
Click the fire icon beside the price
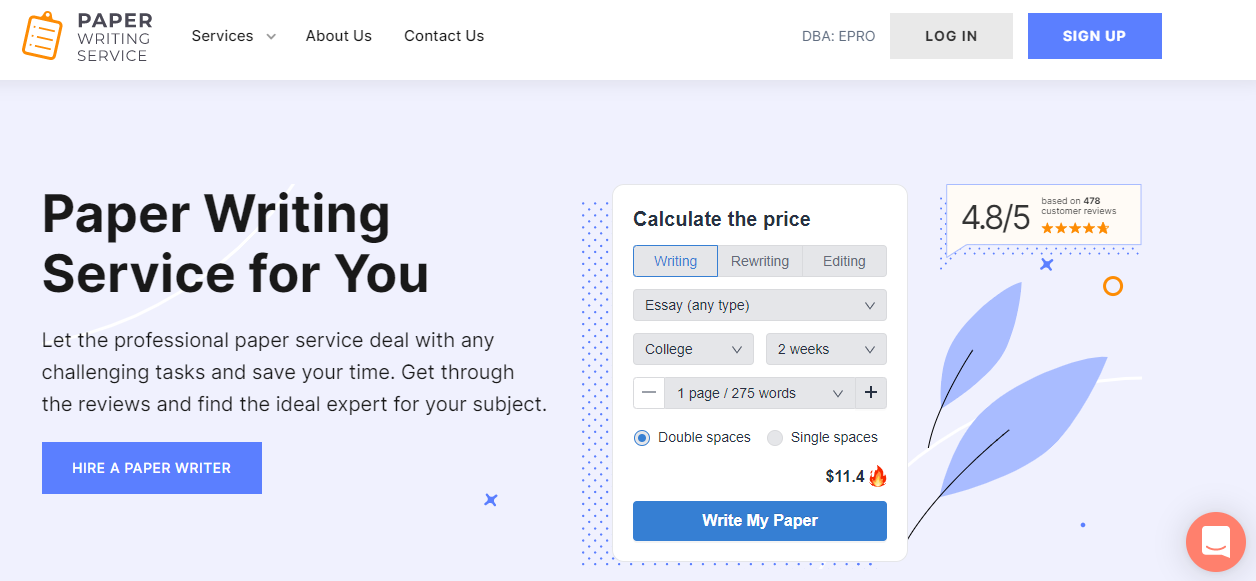[x=878, y=476]
